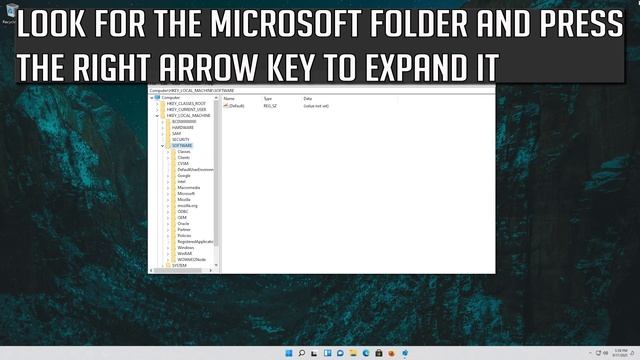Screen dimensions: 640x360
Task: Select the ODBC key
Action: point(183,211)
